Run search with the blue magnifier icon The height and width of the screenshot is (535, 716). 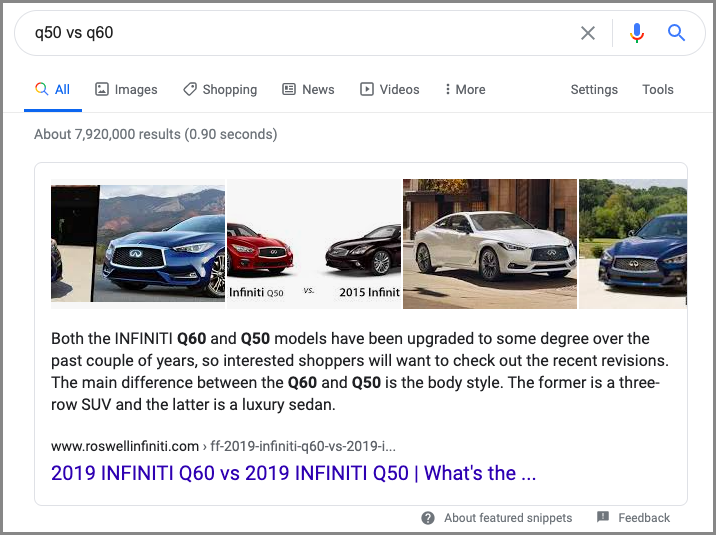[676, 33]
